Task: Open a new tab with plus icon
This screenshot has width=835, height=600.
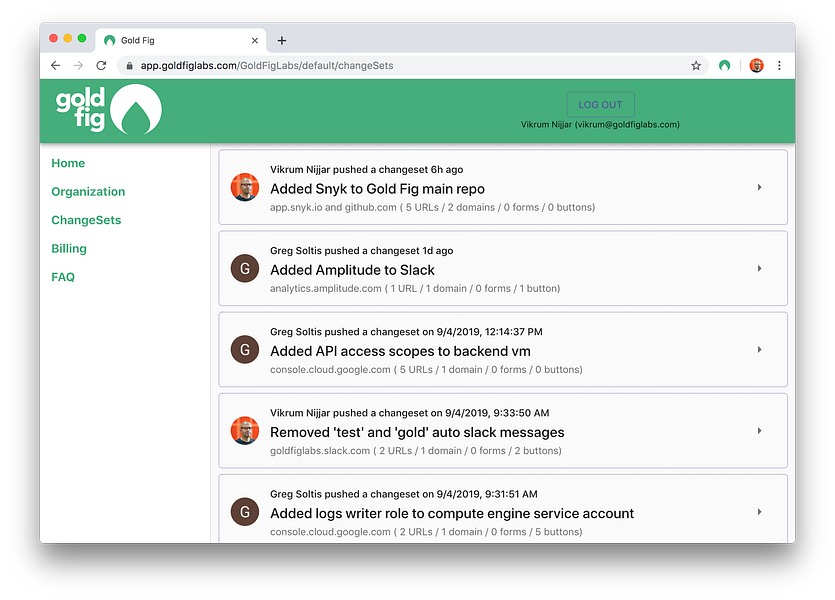Action: pos(282,40)
